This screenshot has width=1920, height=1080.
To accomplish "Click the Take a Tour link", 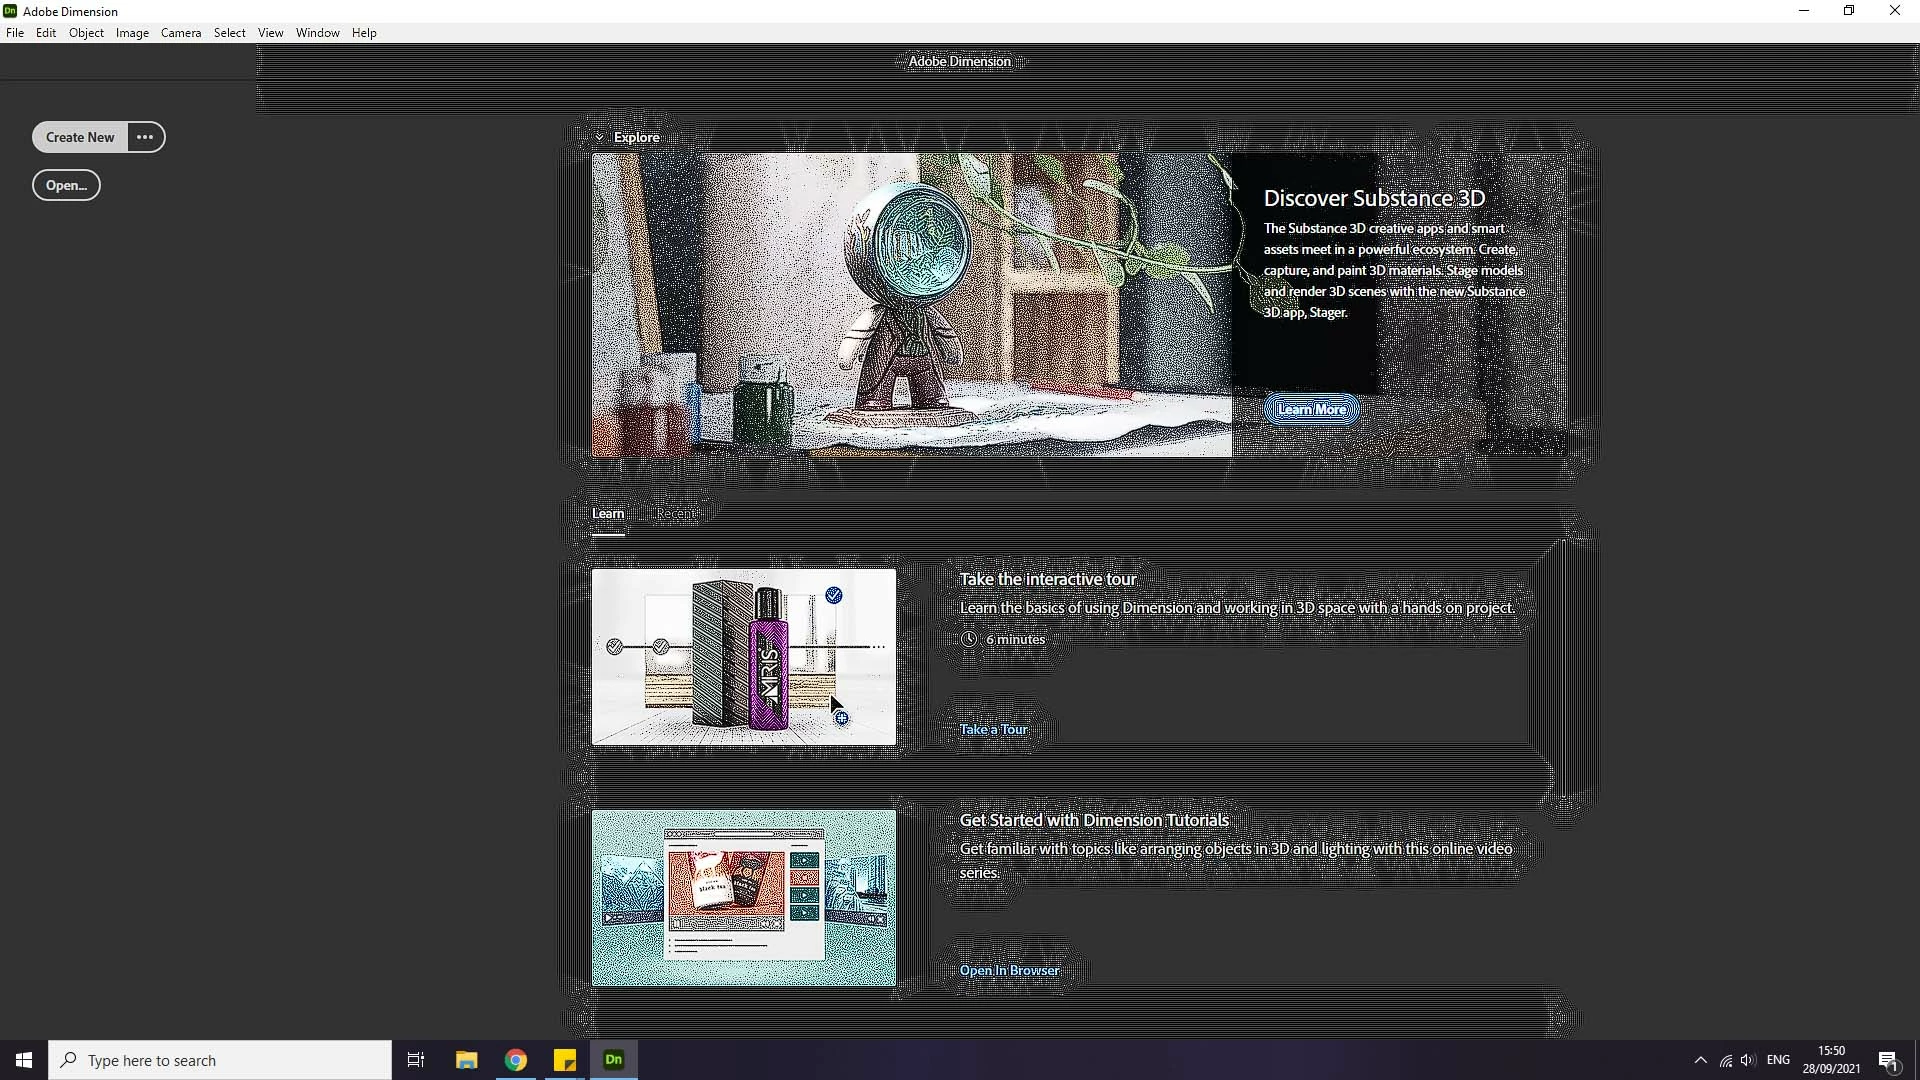I will click(993, 729).
